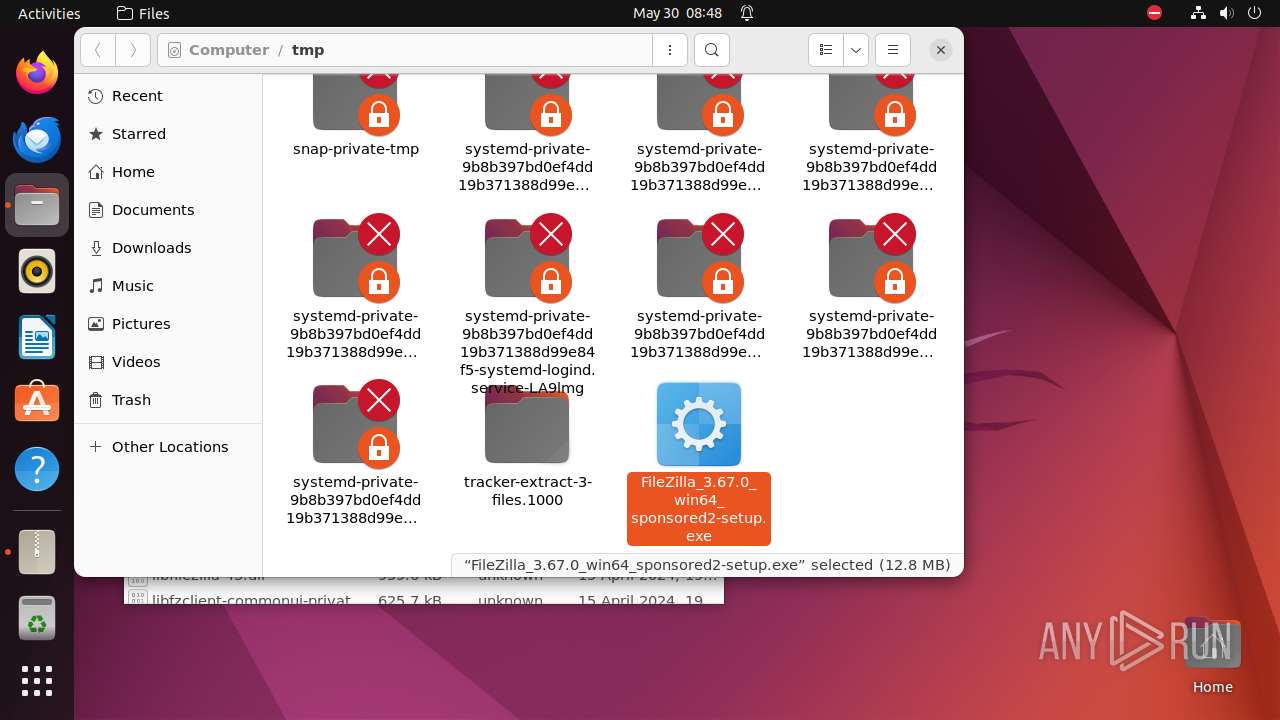Screen dimensions: 1280x720
Task: Click the volume icon in system tray
Action: (x=1227, y=13)
